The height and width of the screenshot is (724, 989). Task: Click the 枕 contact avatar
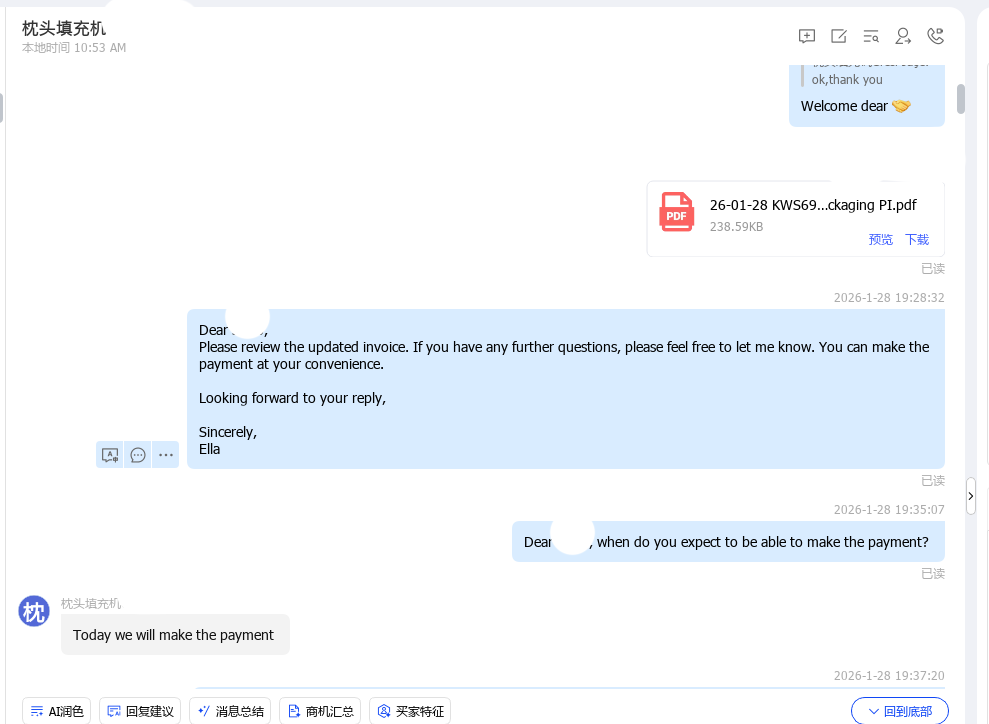[x=34, y=611]
